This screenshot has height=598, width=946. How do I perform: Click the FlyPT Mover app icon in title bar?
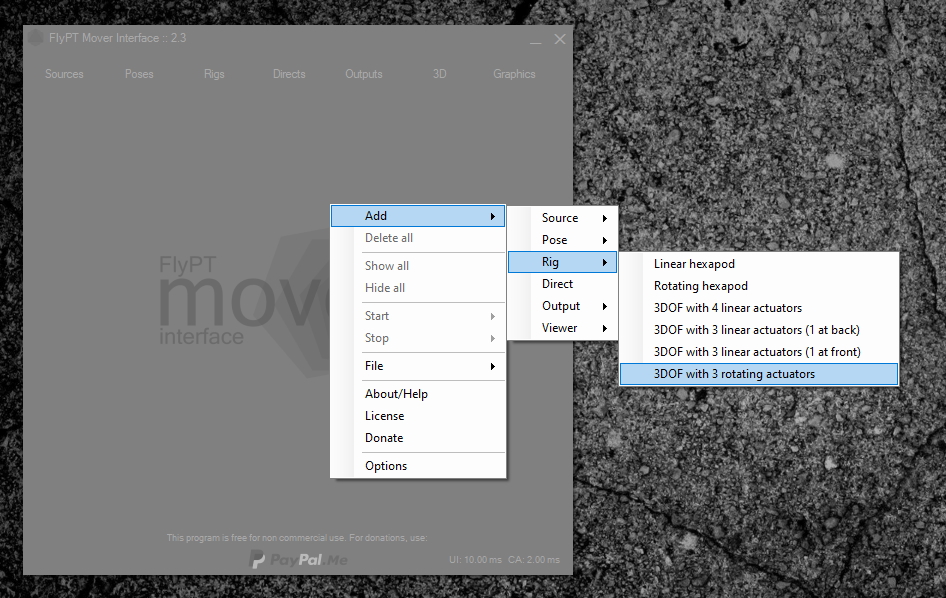click(x=36, y=38)
